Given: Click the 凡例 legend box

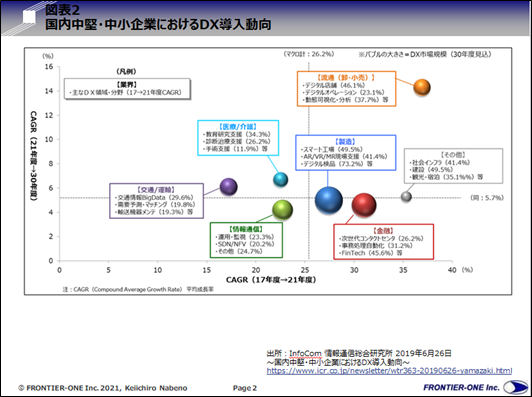Looking at the screenshot, I should click(127, 89).
